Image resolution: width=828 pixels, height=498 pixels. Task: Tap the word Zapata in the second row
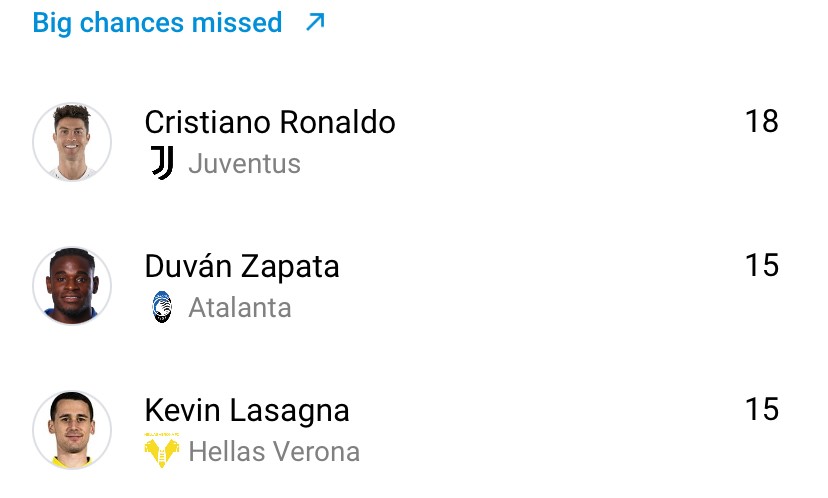point(290,266)
